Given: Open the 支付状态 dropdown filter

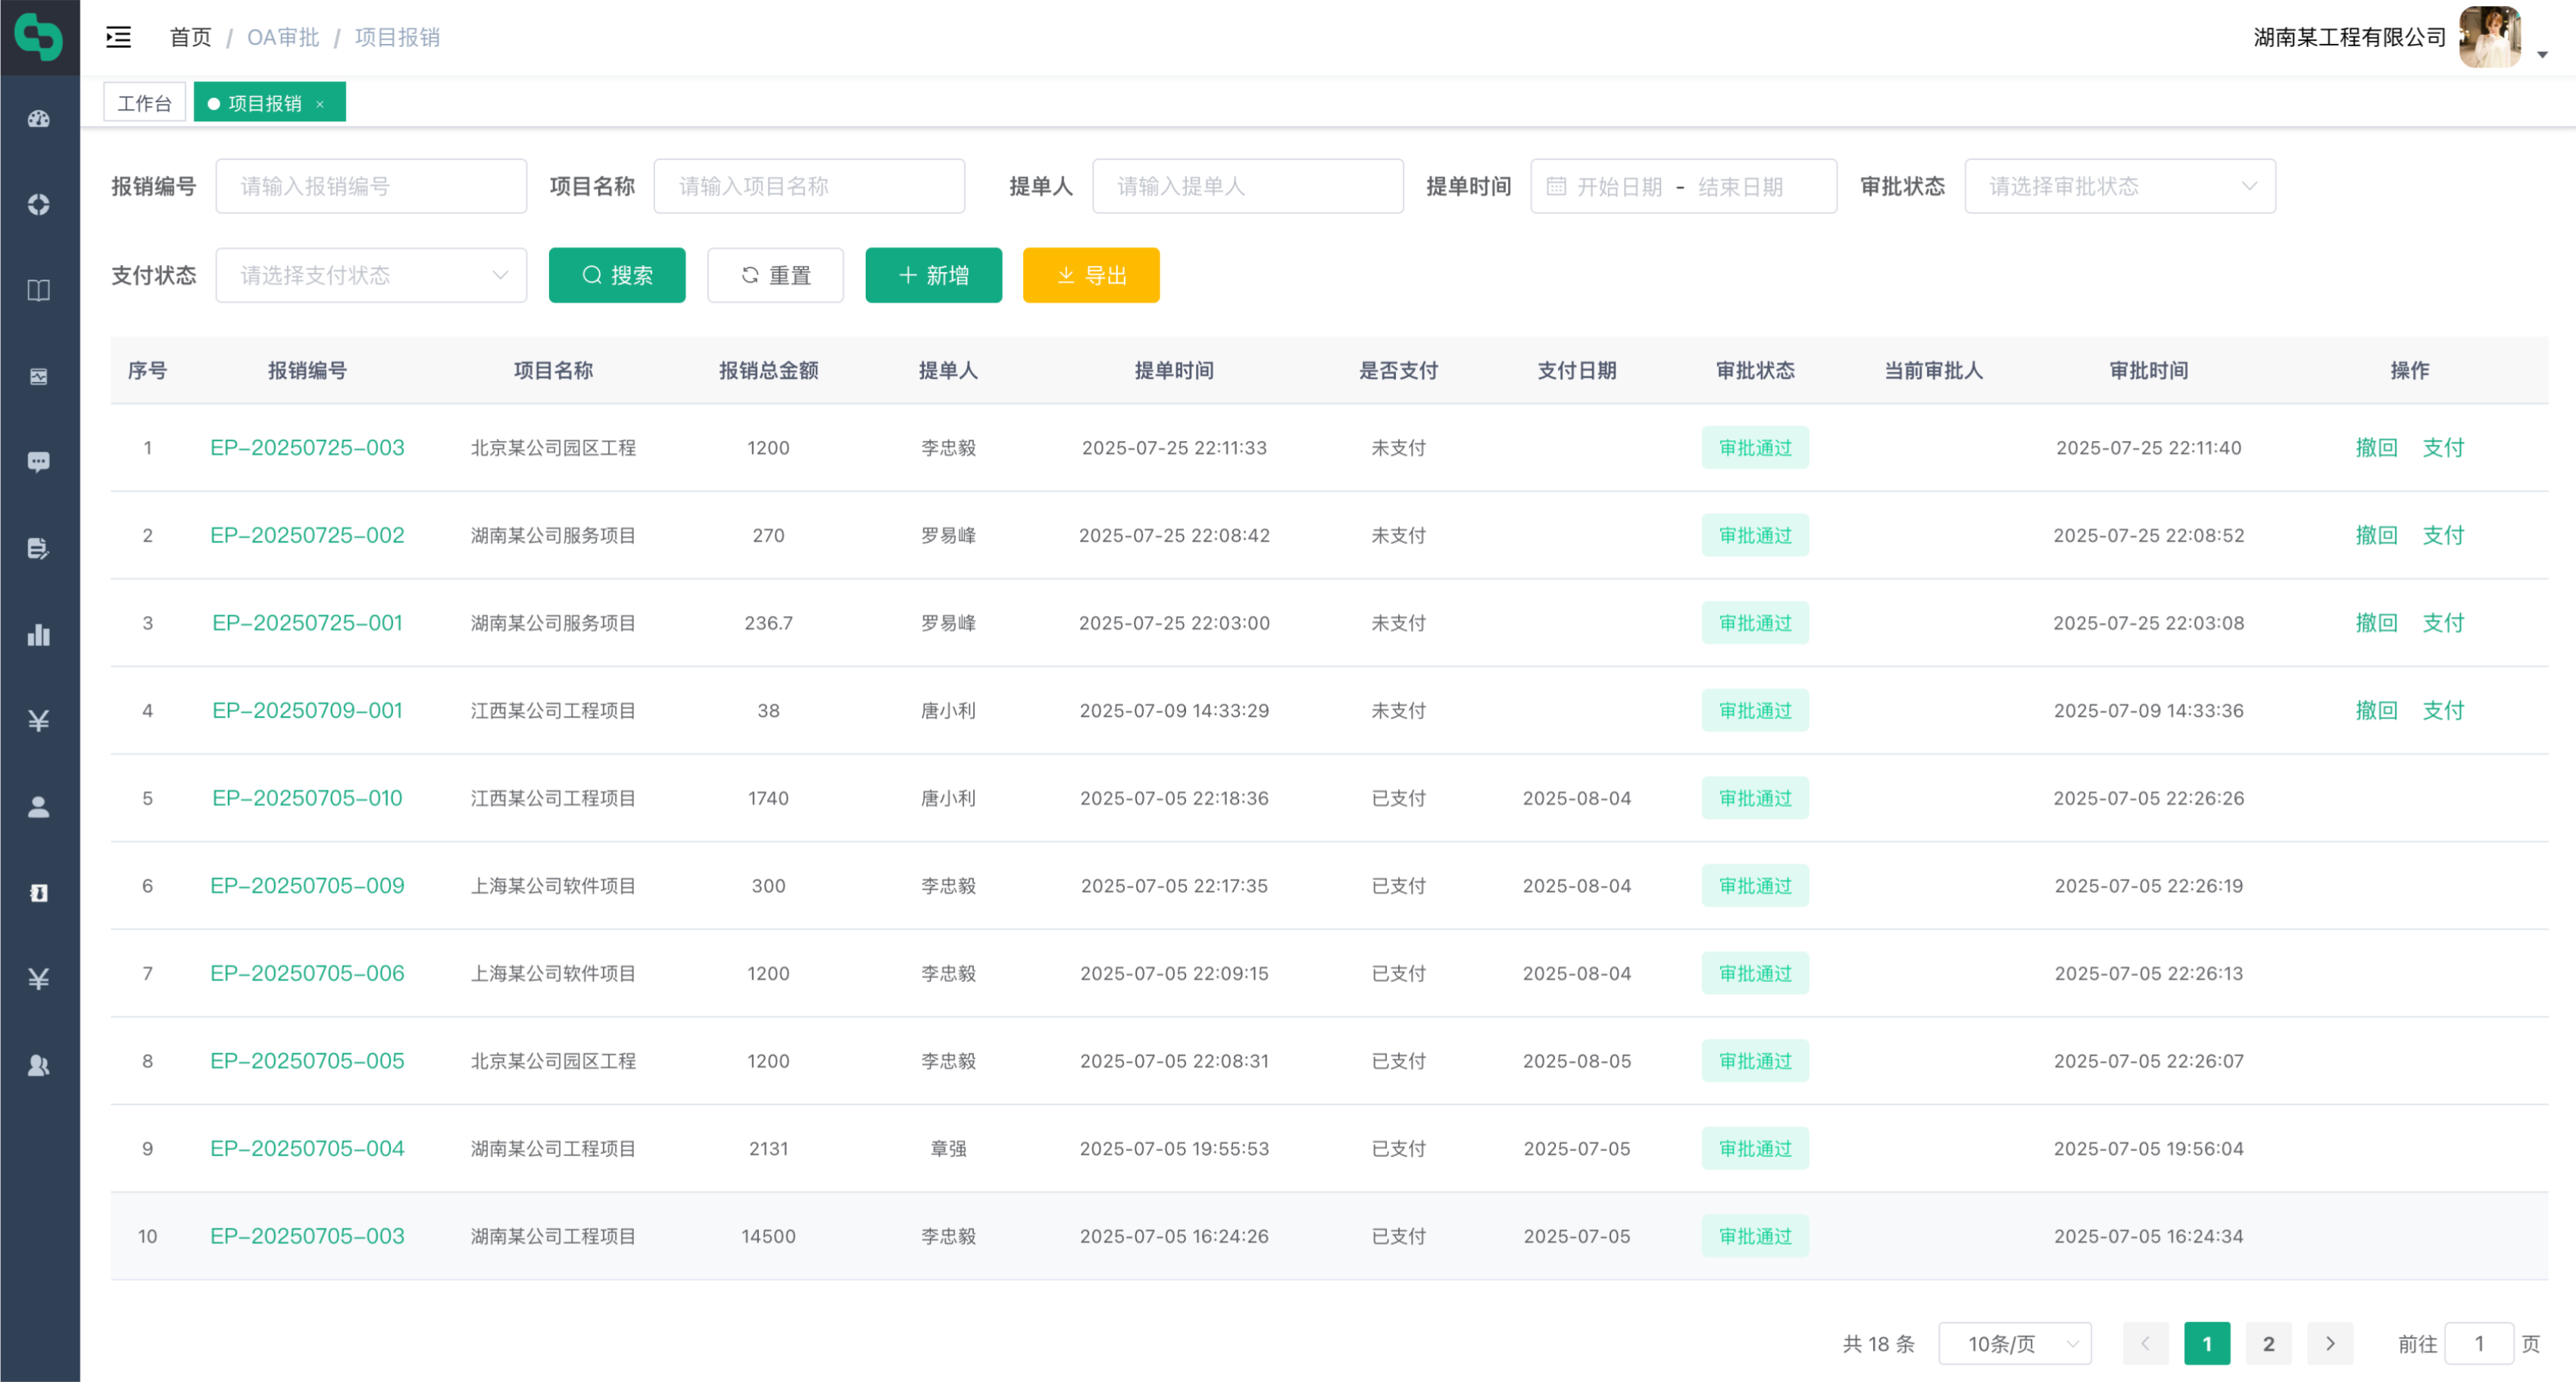Looking at the screenshot, I should [371, 275].
